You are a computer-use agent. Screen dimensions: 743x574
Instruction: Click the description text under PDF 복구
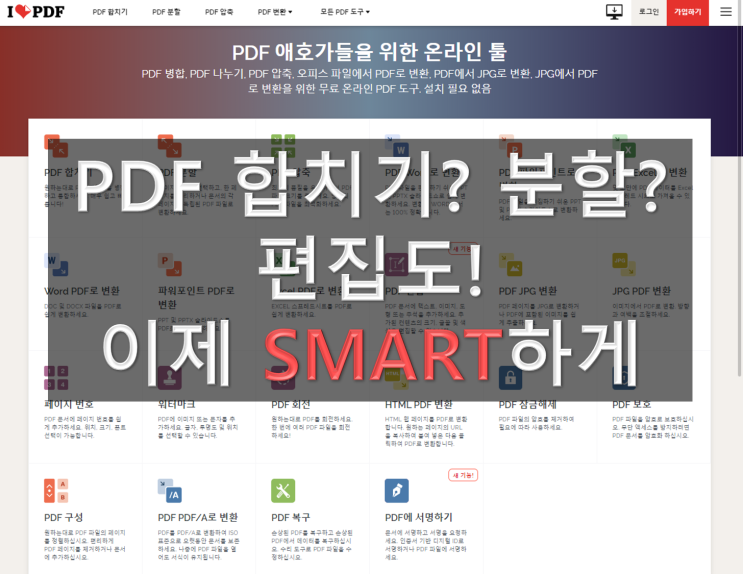[312, 545]
